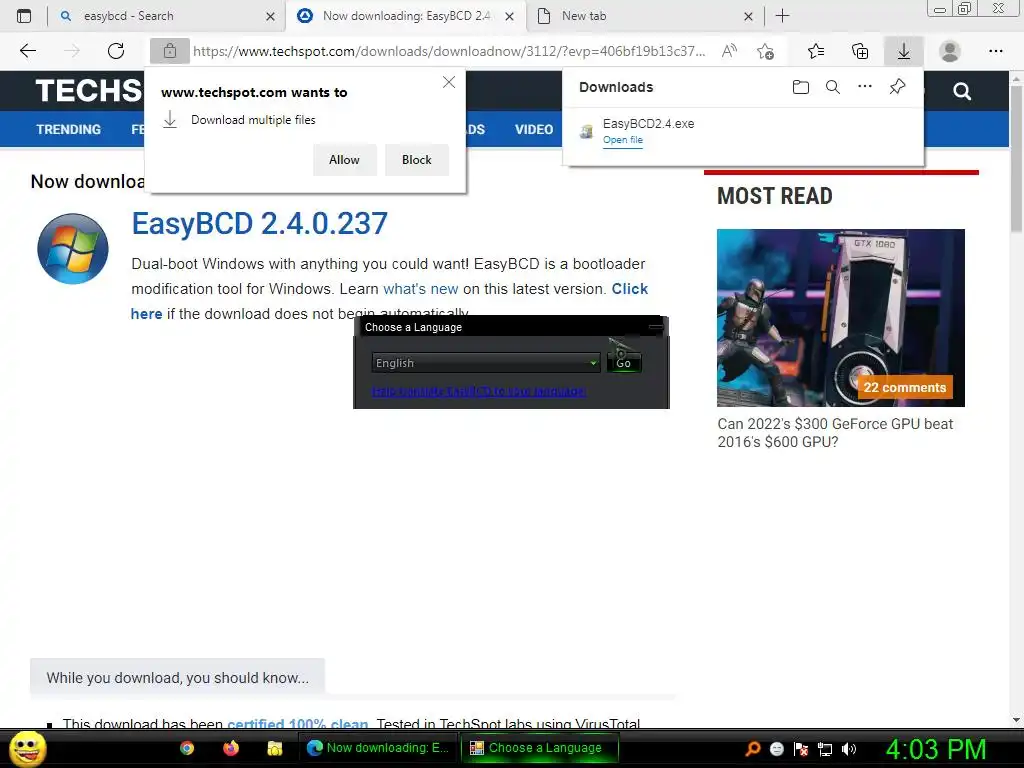
Task: Click the TechSpot logo
Action: click(88, 91)
